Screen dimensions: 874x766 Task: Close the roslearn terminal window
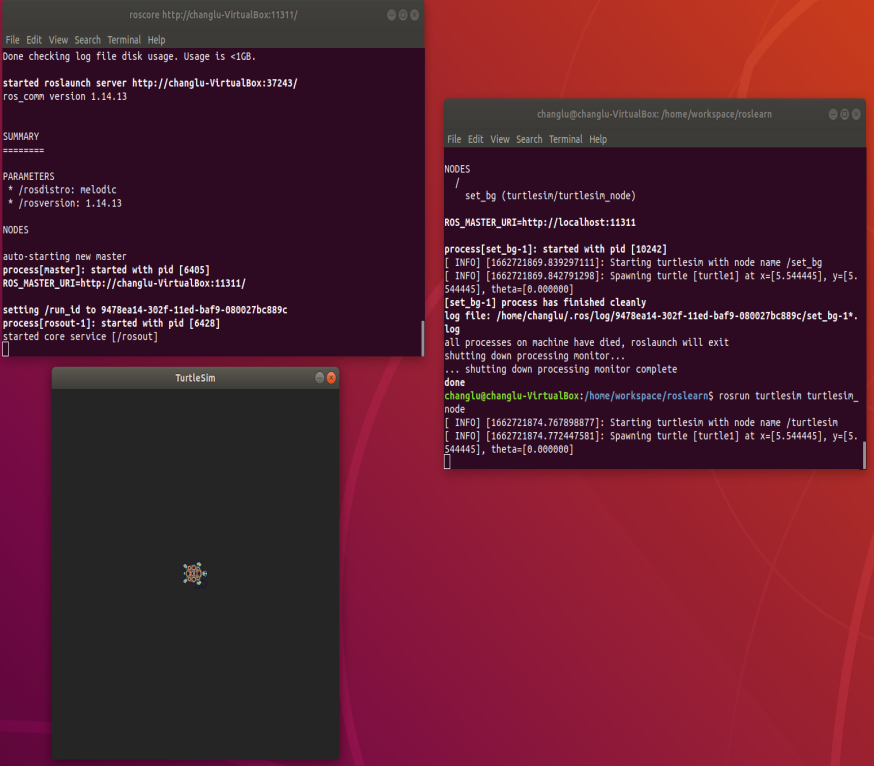pos(856,114)
